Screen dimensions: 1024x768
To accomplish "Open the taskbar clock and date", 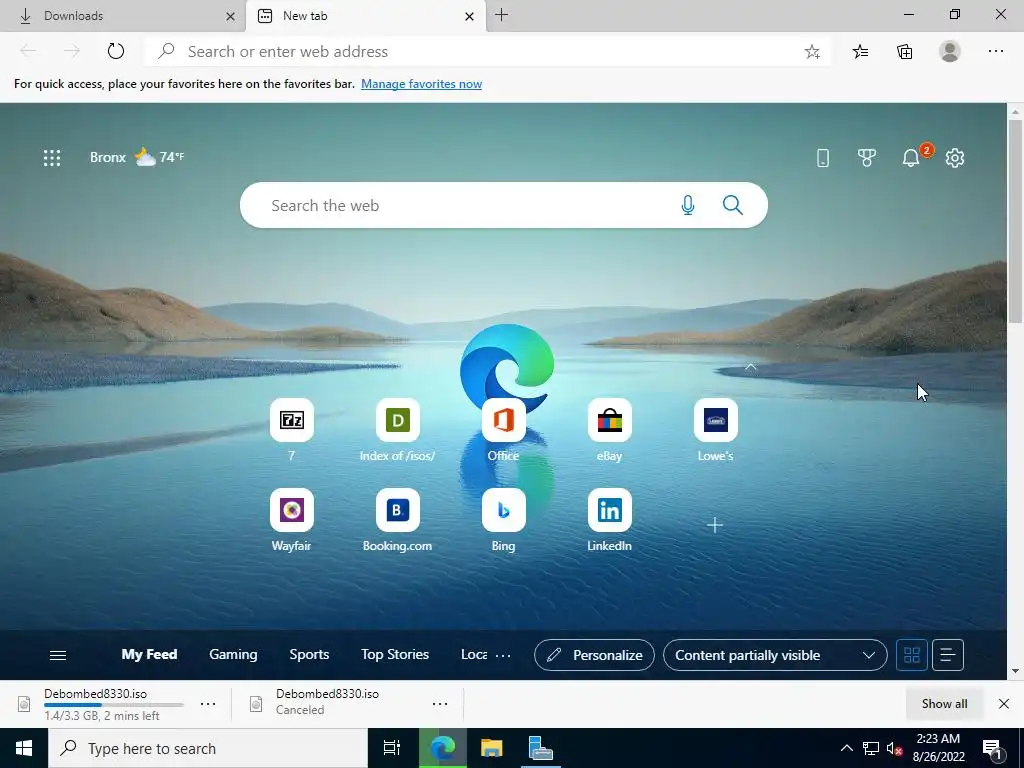I will pyautogui.click(x=938, y=748).
